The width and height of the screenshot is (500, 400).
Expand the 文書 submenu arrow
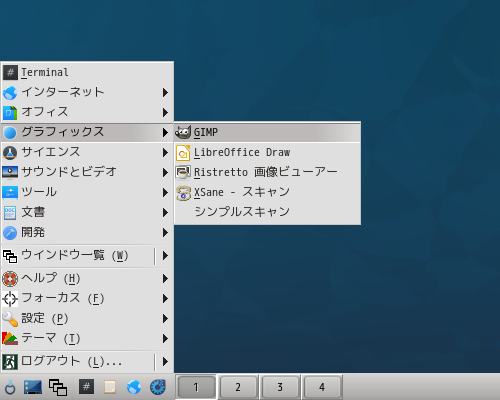(x=165, y=212)
